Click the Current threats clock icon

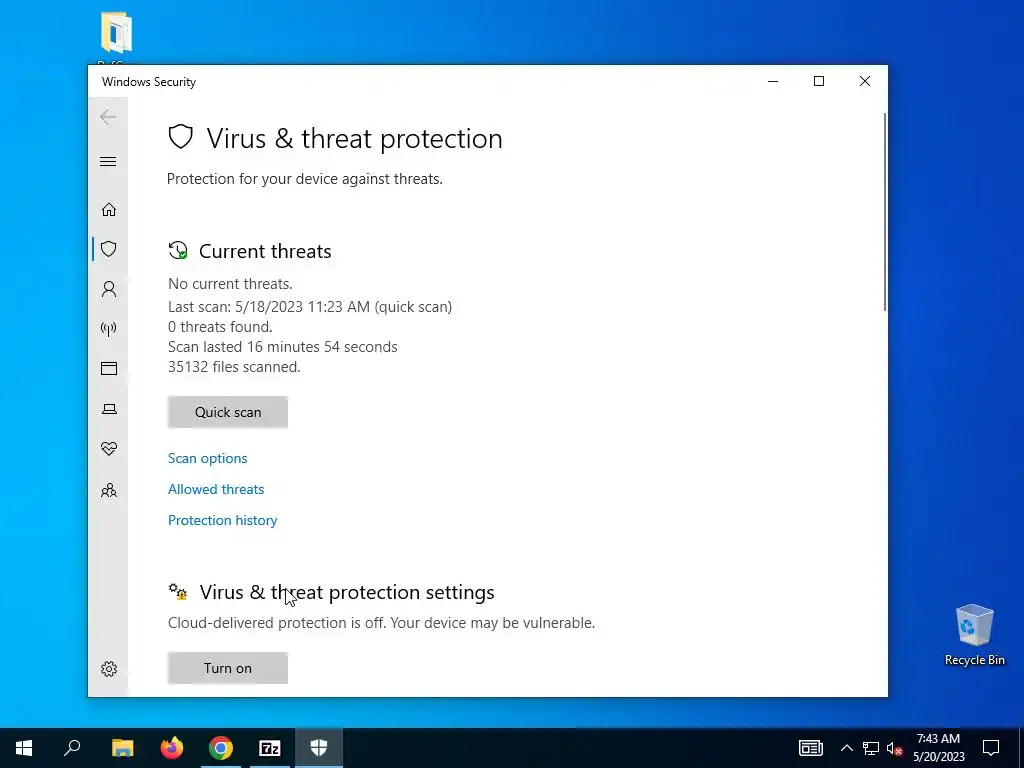[178, 251]
